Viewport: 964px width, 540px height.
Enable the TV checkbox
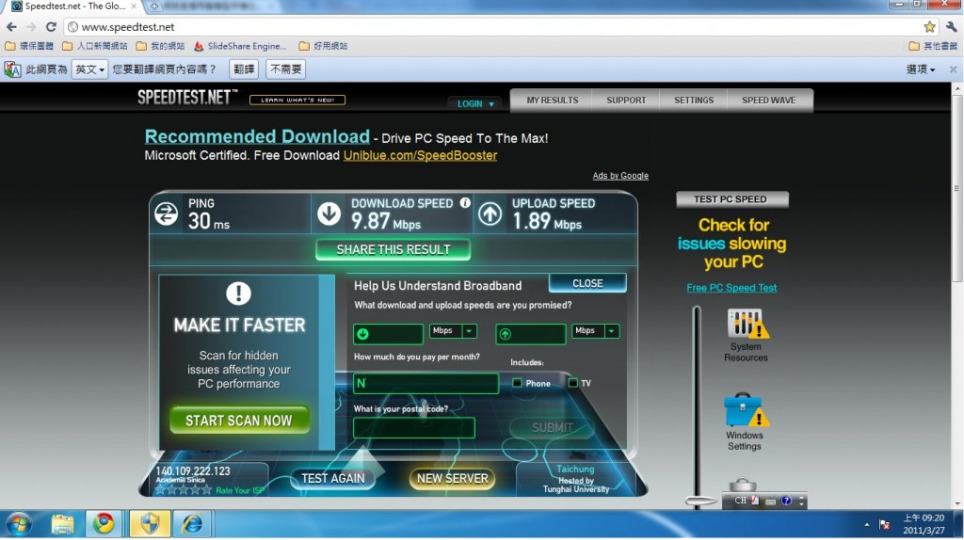click(573, 383)
